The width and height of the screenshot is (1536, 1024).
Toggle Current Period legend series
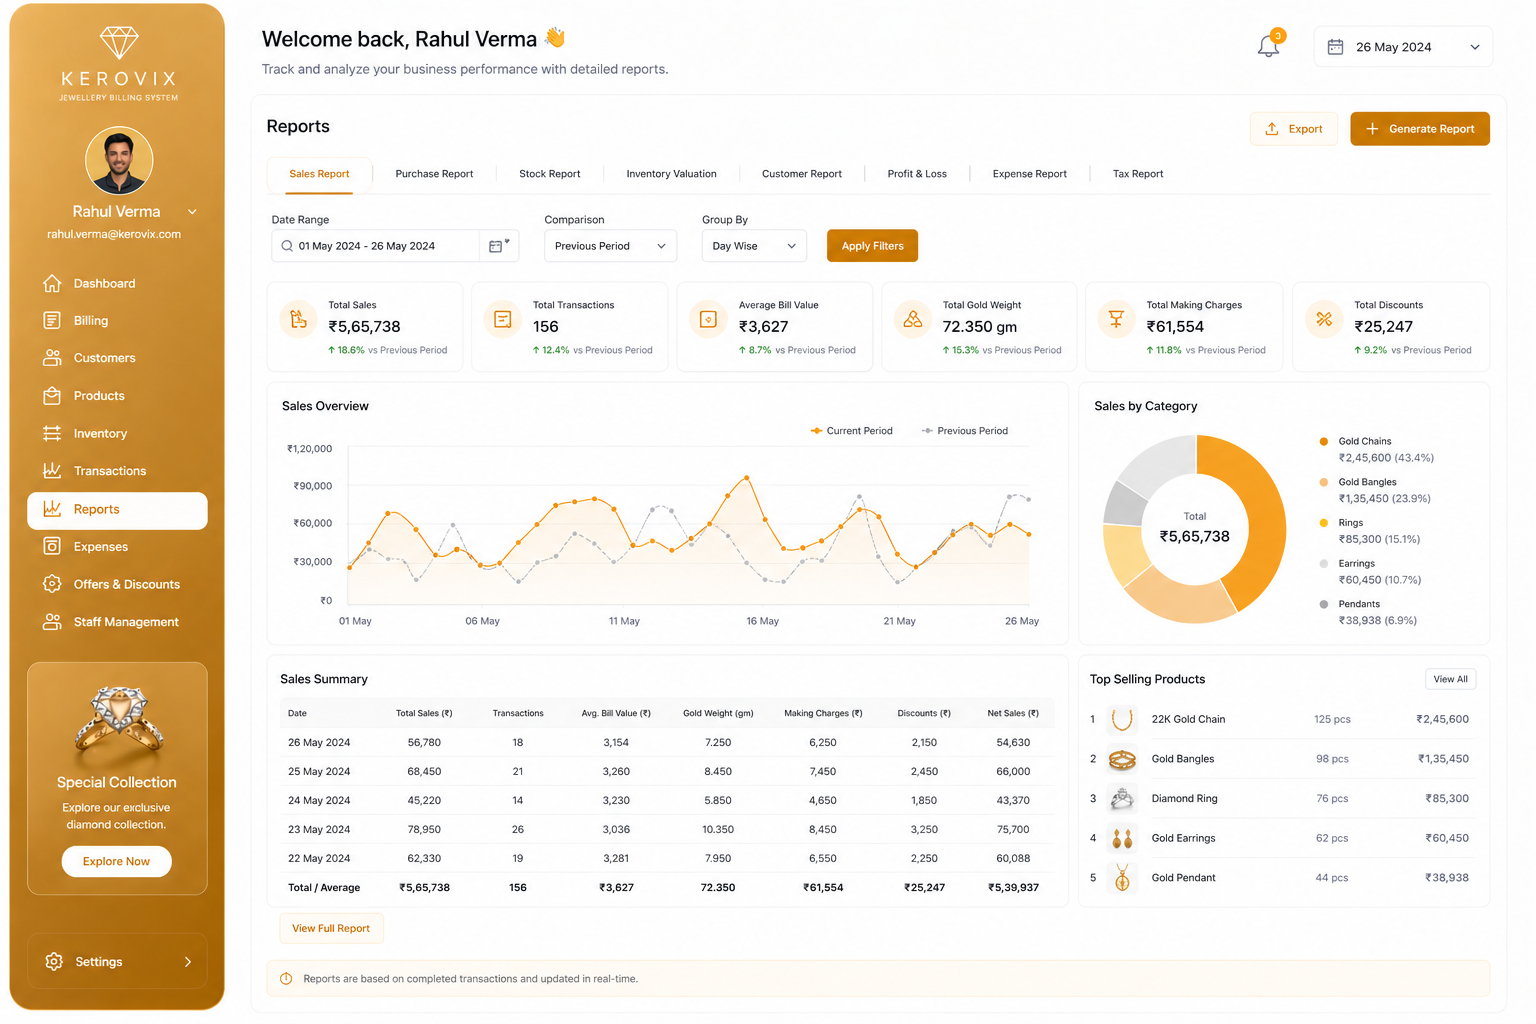point(851,431)
